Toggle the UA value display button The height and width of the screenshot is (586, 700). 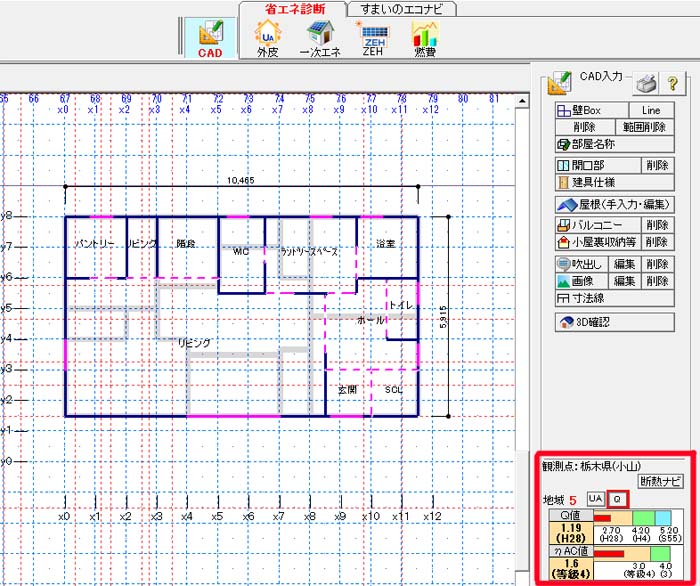[x=596, y=499]
